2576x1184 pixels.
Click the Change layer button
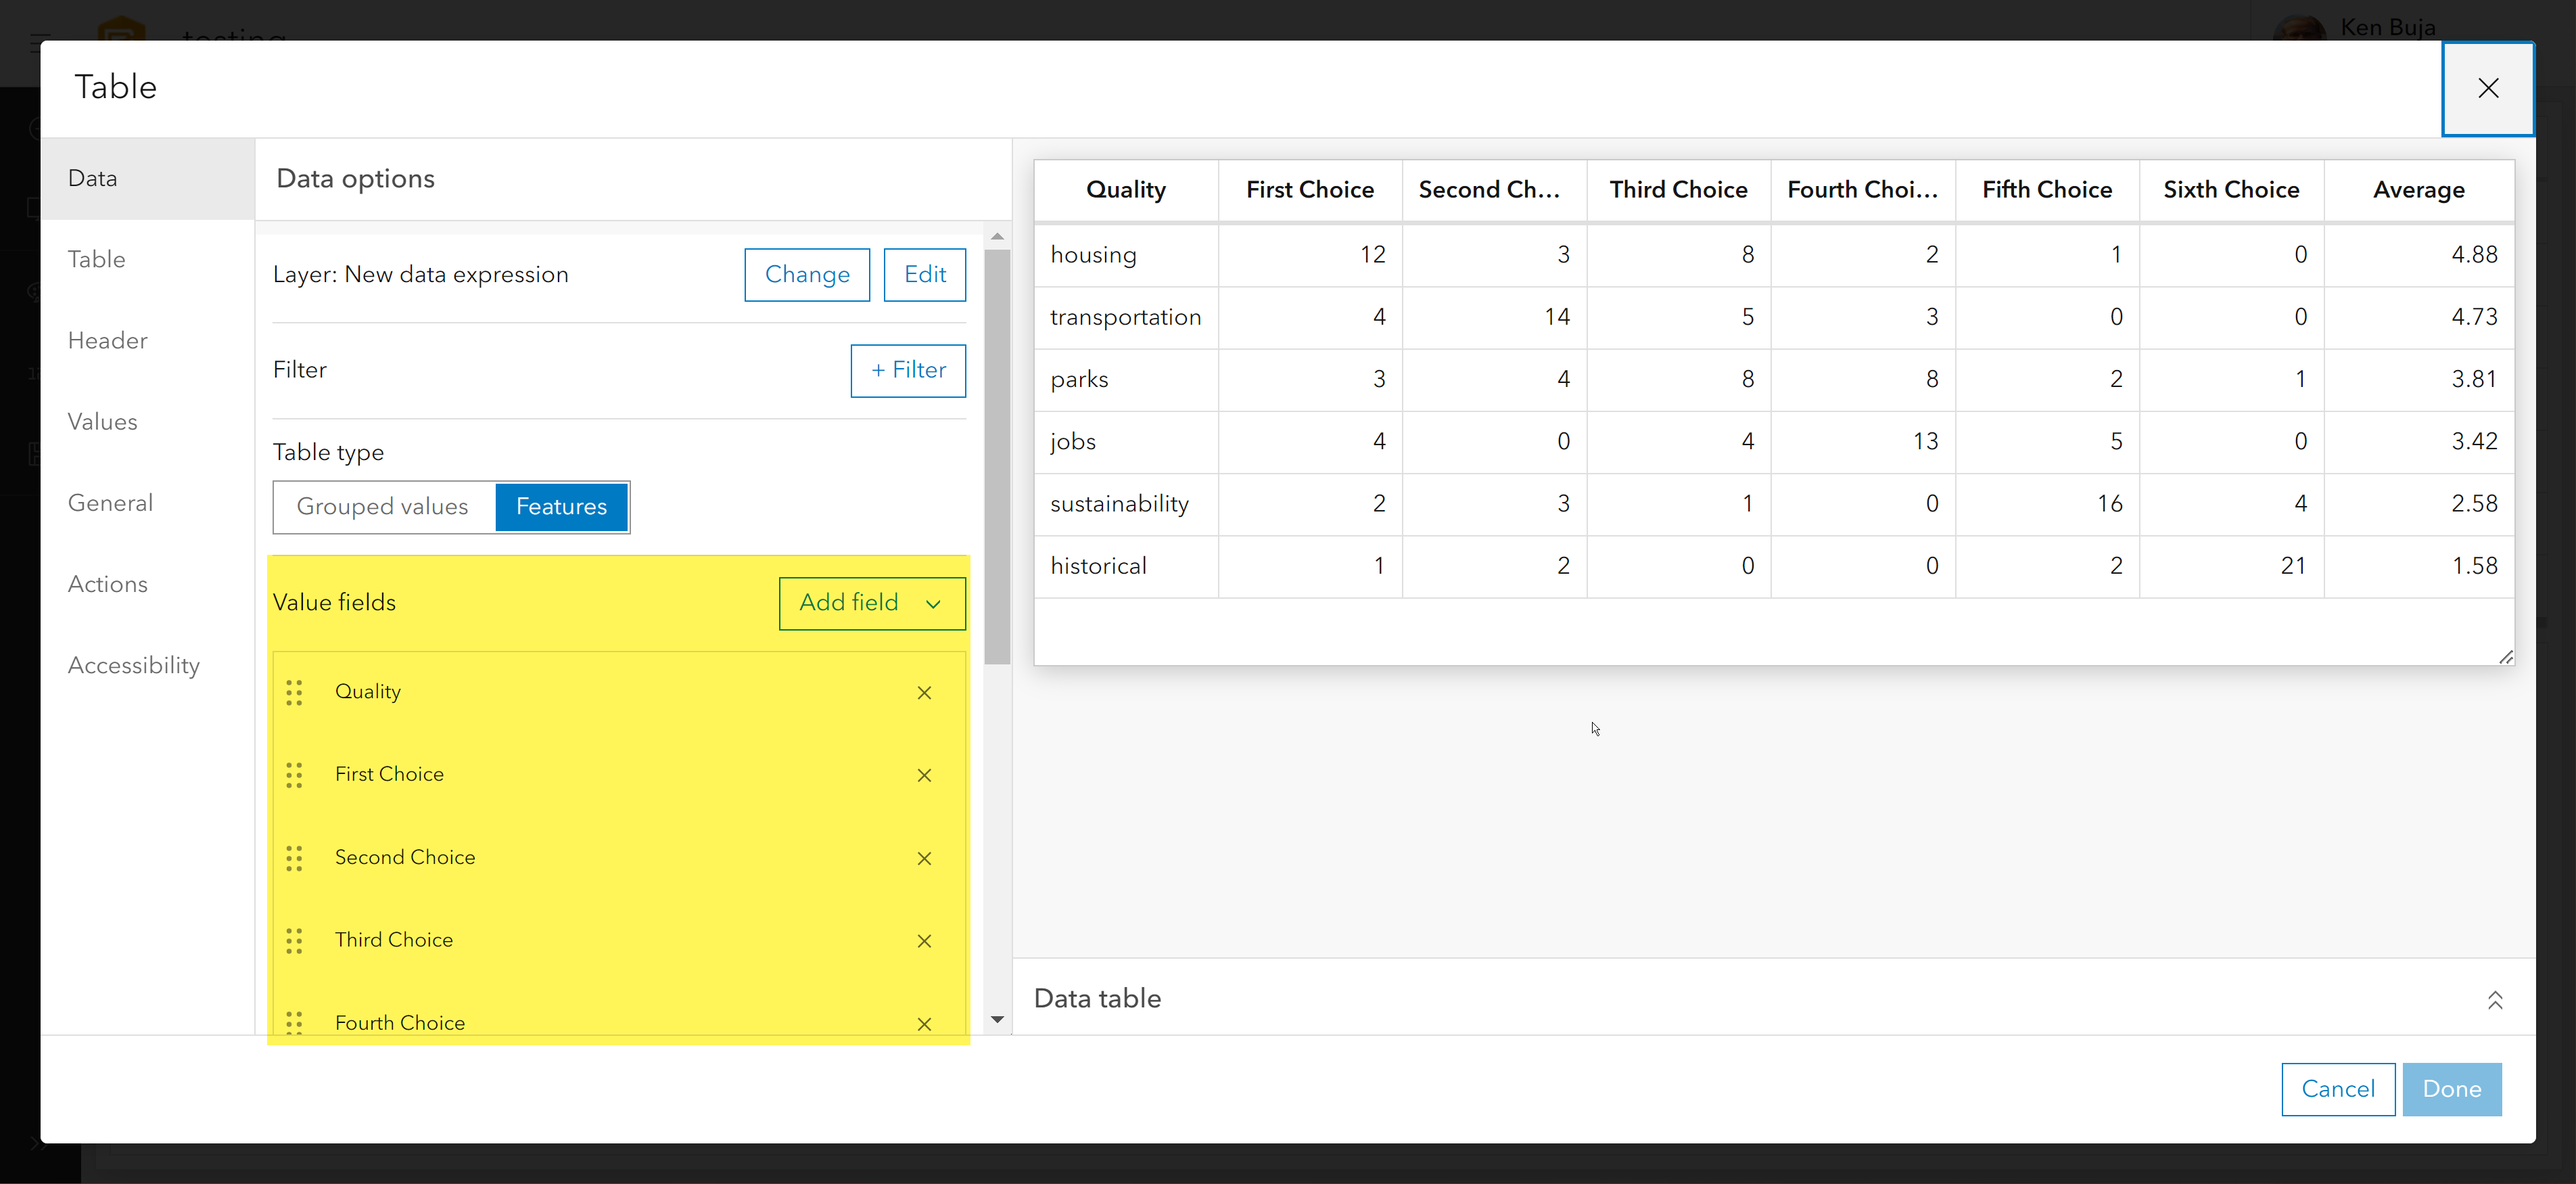point(806,275)
